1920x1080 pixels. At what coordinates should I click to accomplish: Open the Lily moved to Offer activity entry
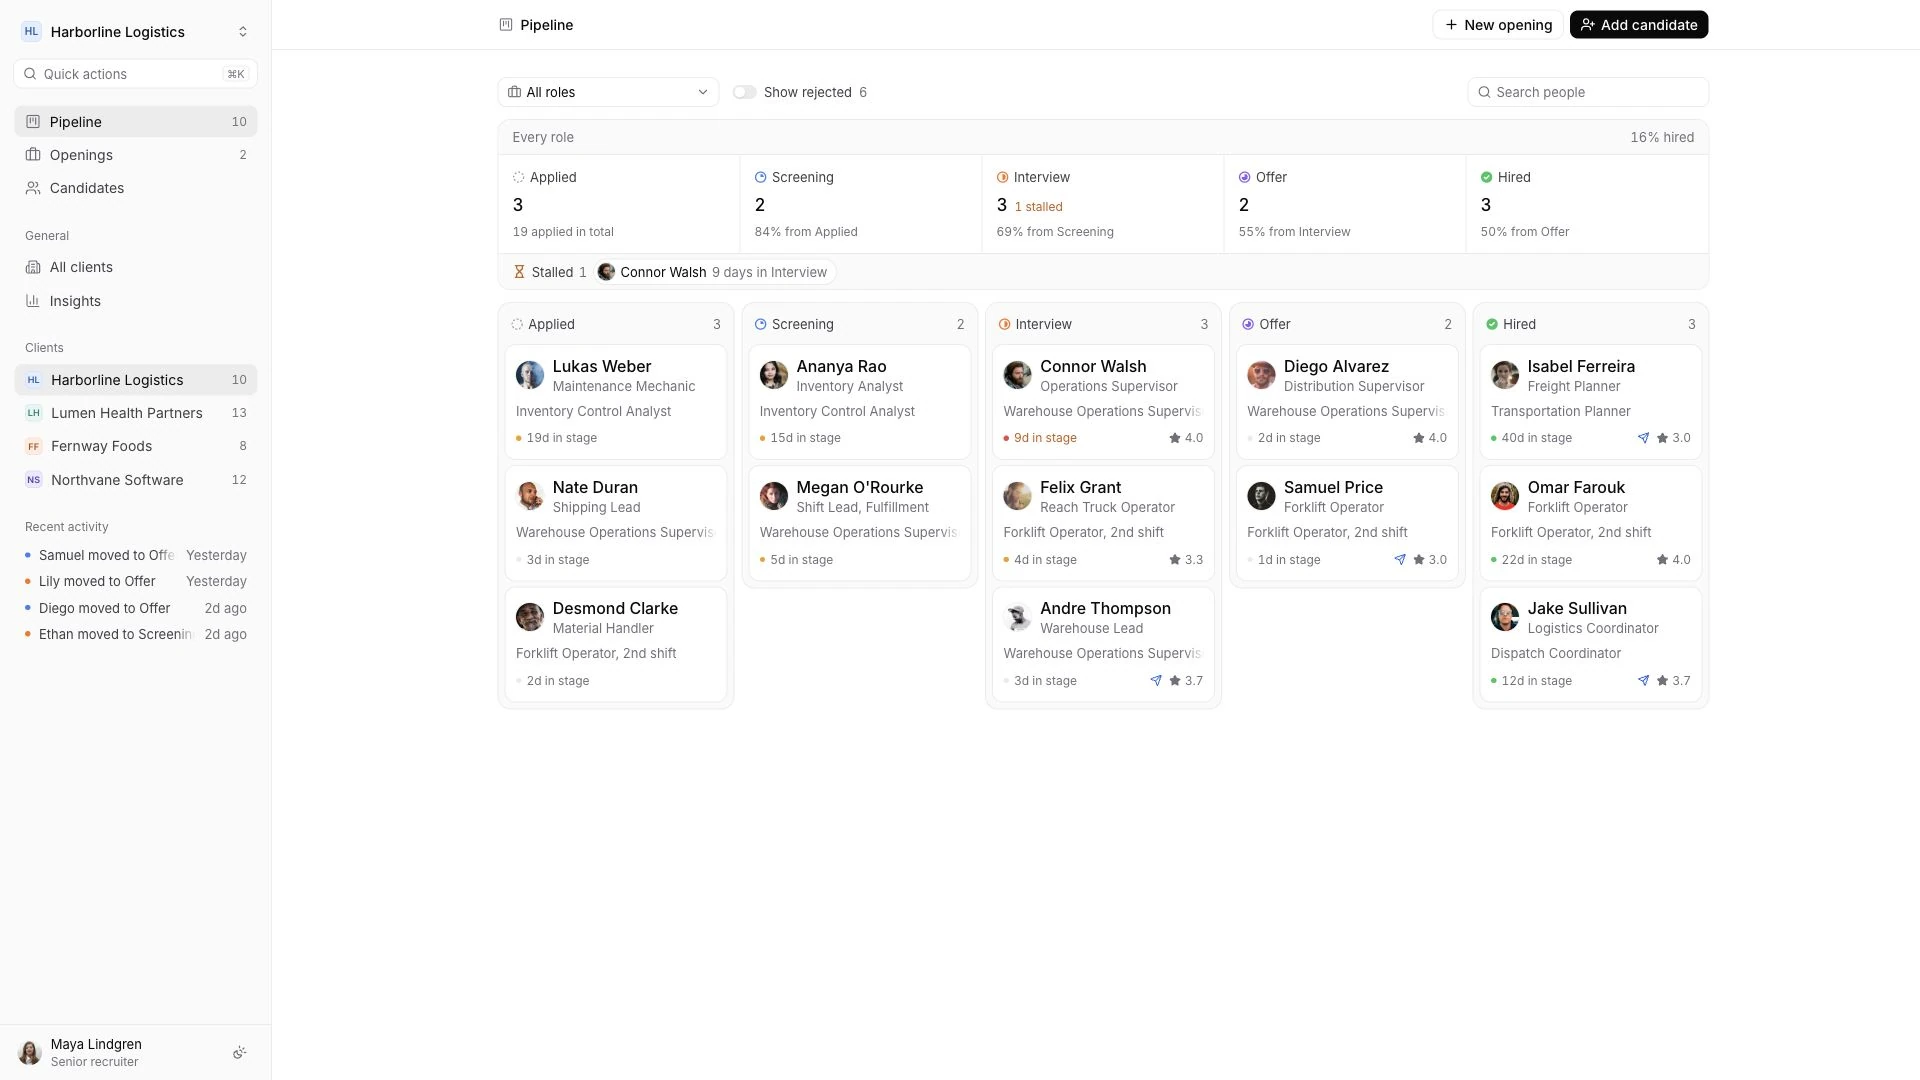[x=135, y=581]
